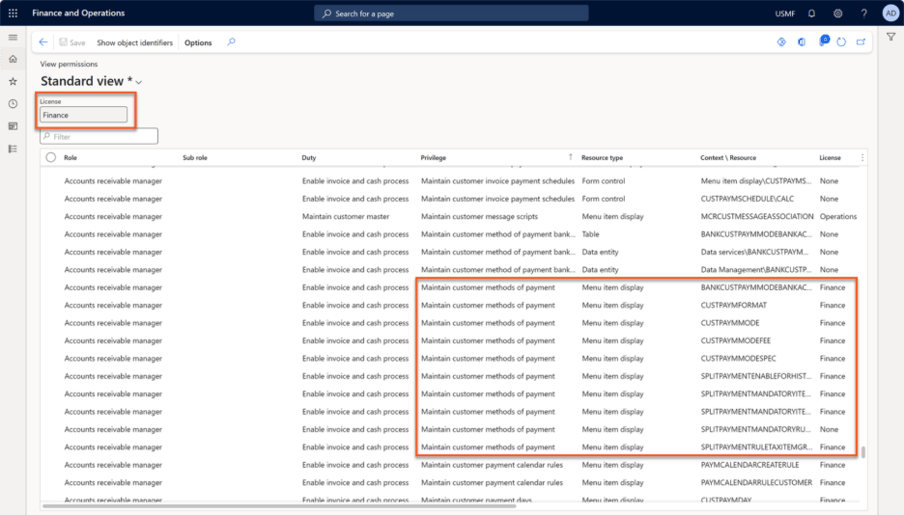Open the help question mark icon
Image resolution: width=904 pixels, height=515 pixels.
pyautogui.click(x=864, y=13)
